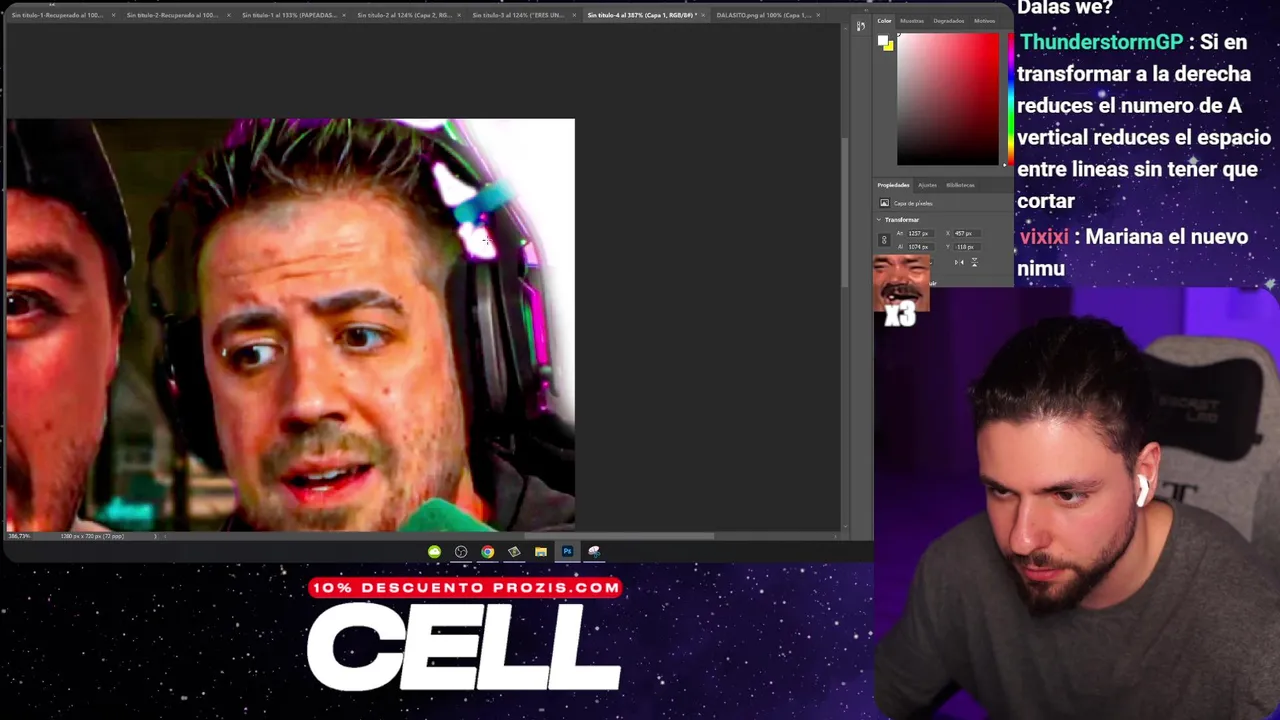Screen dimensions: 1280x720
Task: Click the foreground white color swatch
Action: 883,41
